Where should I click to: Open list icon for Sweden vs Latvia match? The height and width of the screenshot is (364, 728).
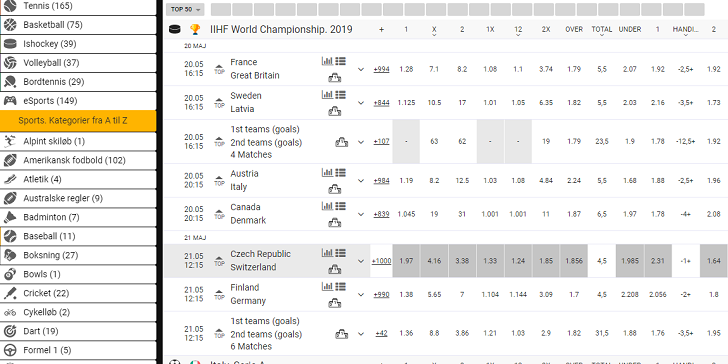340,95
